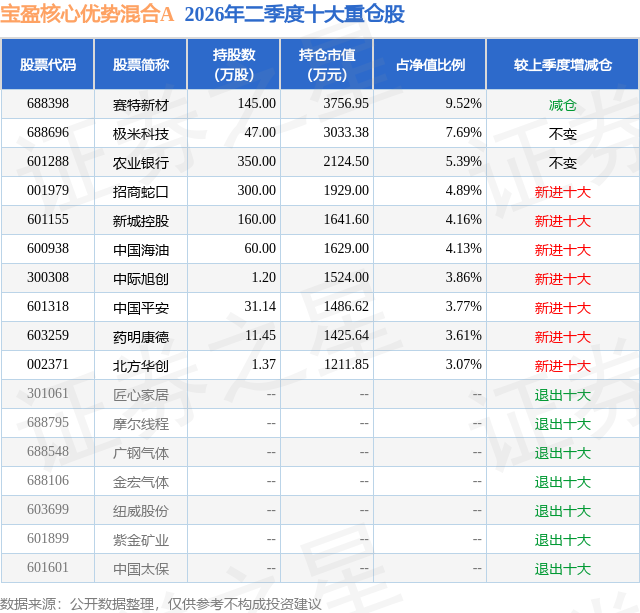The height and width of the screenshot is (613, 640).
Task: Click 新进十大 label in 药明康德 row
Action: [x=562, y=337]
